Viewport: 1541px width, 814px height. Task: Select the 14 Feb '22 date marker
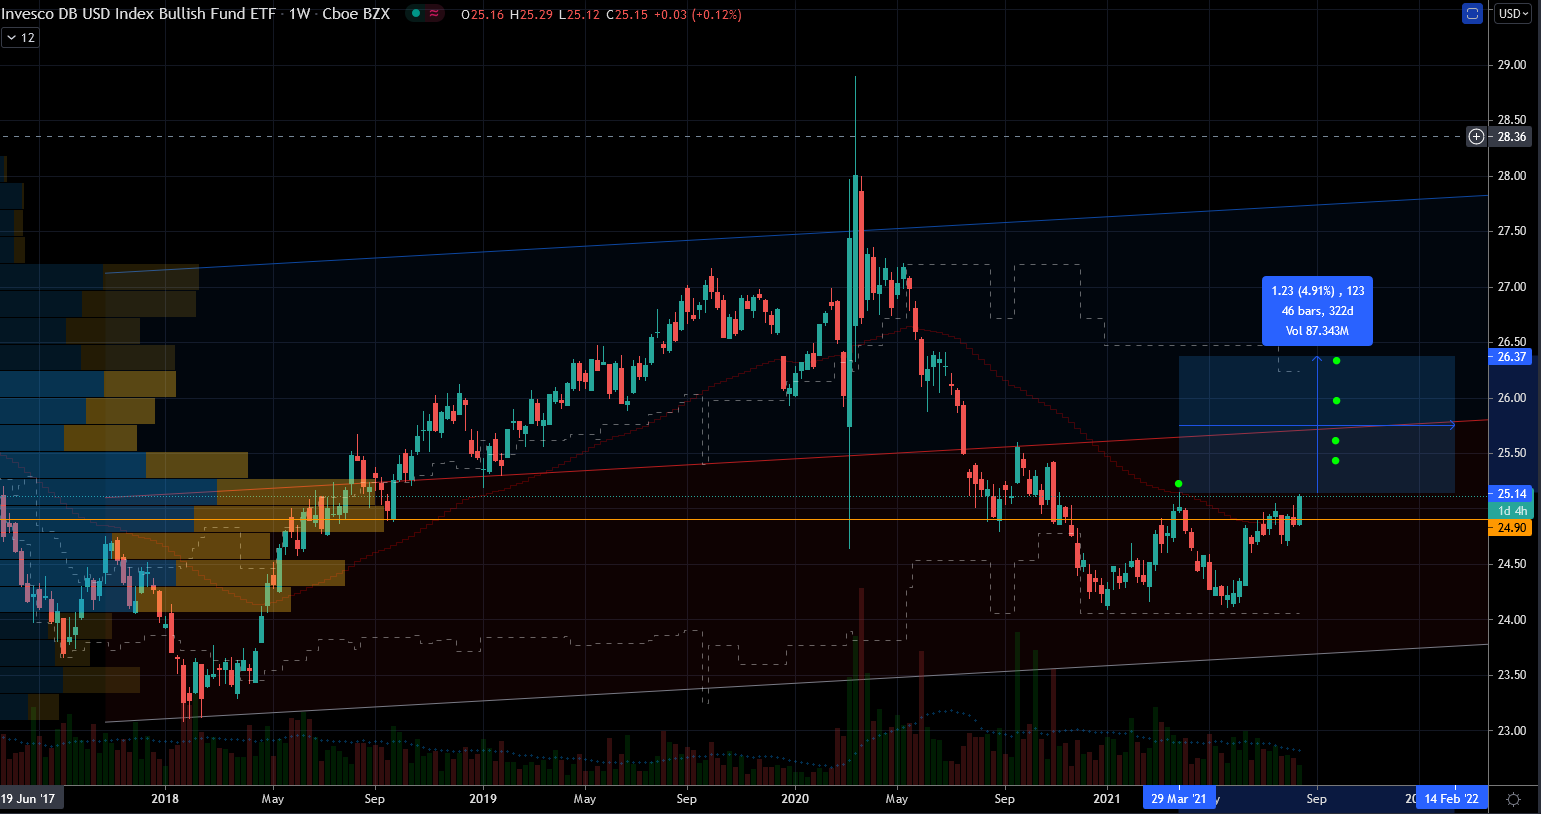pyautogui.click(x=1451, y=799)
